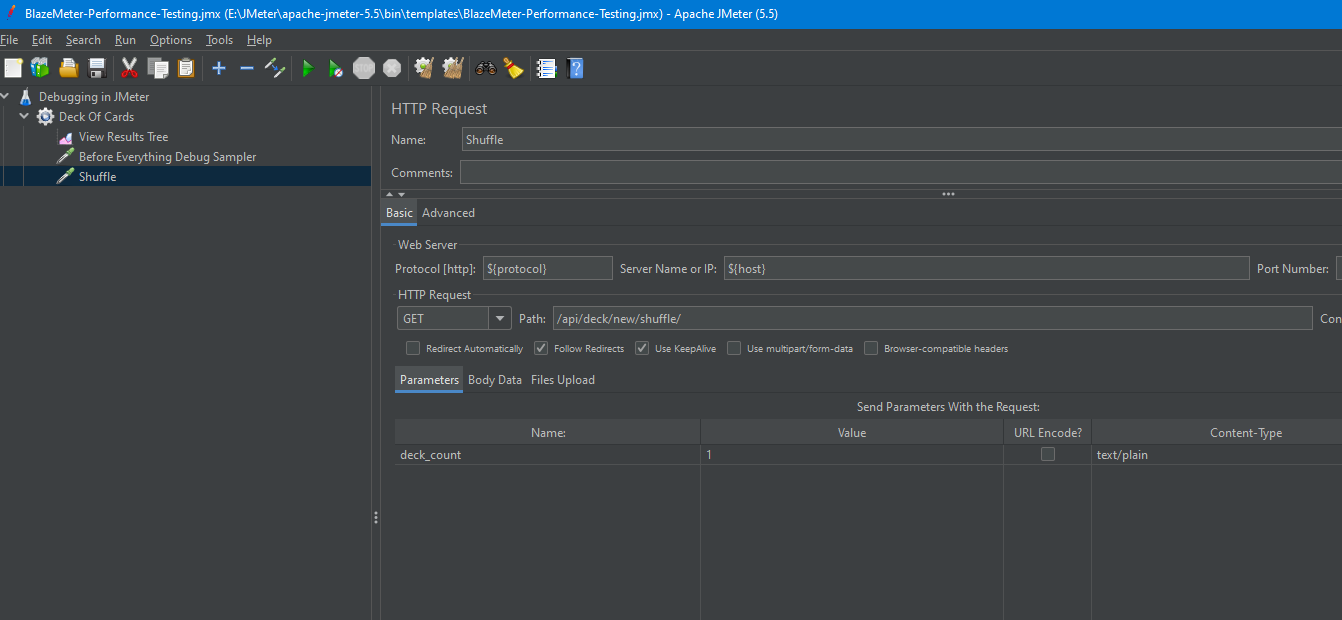The image size is (1342, 620).
Task: Enable Use multipart/form-data checkbox
Action: 734,348
